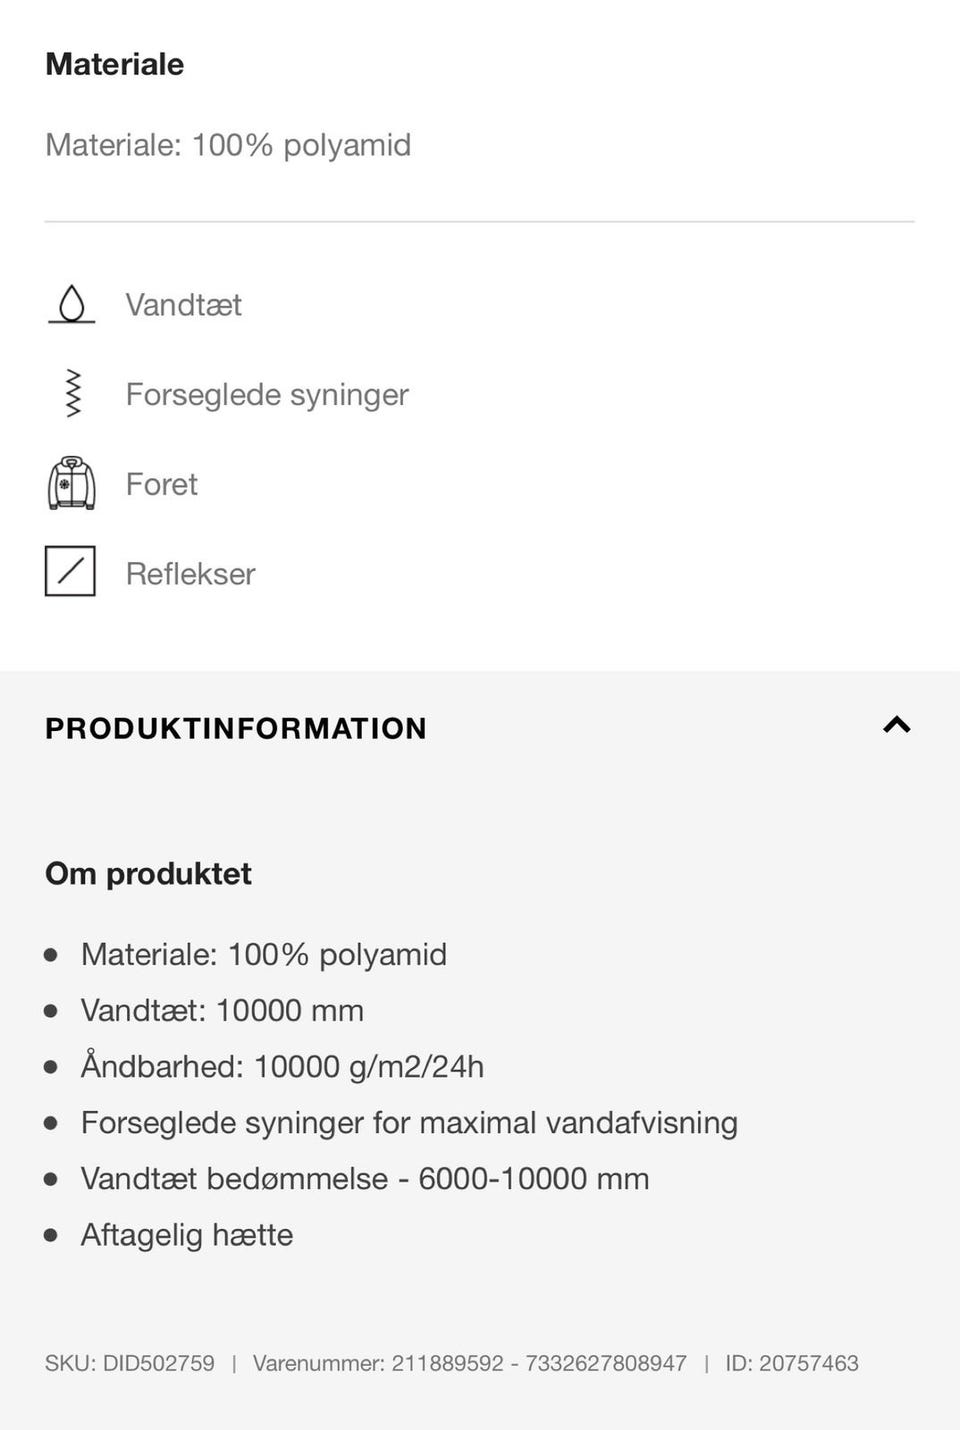Click the Foret feature label

tap(161, 485)
